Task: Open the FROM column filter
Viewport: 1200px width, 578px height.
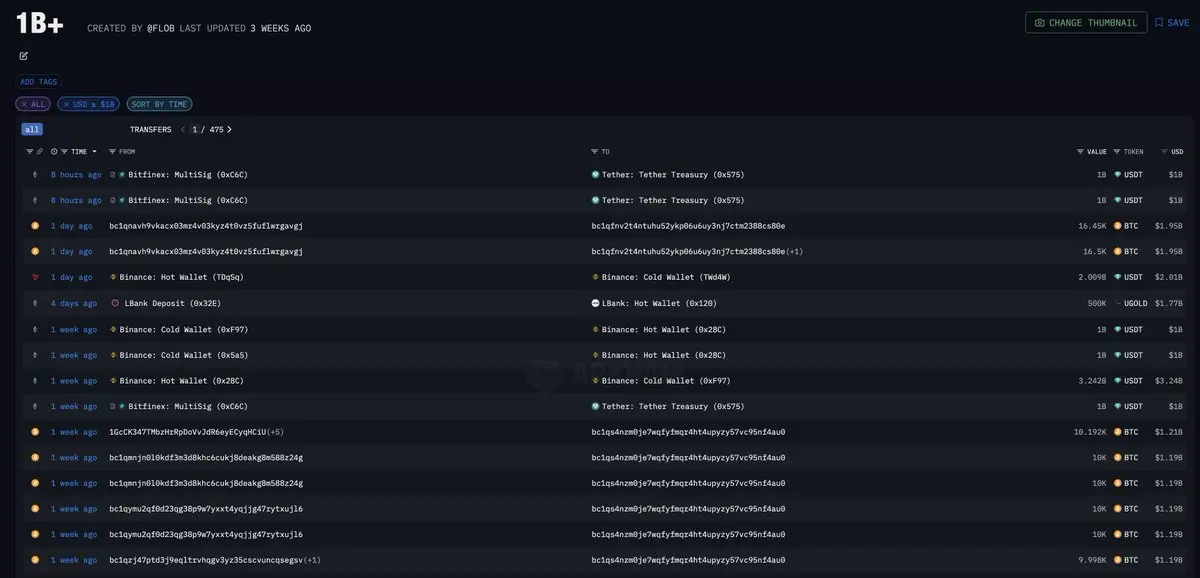Action: pos(112,152)
